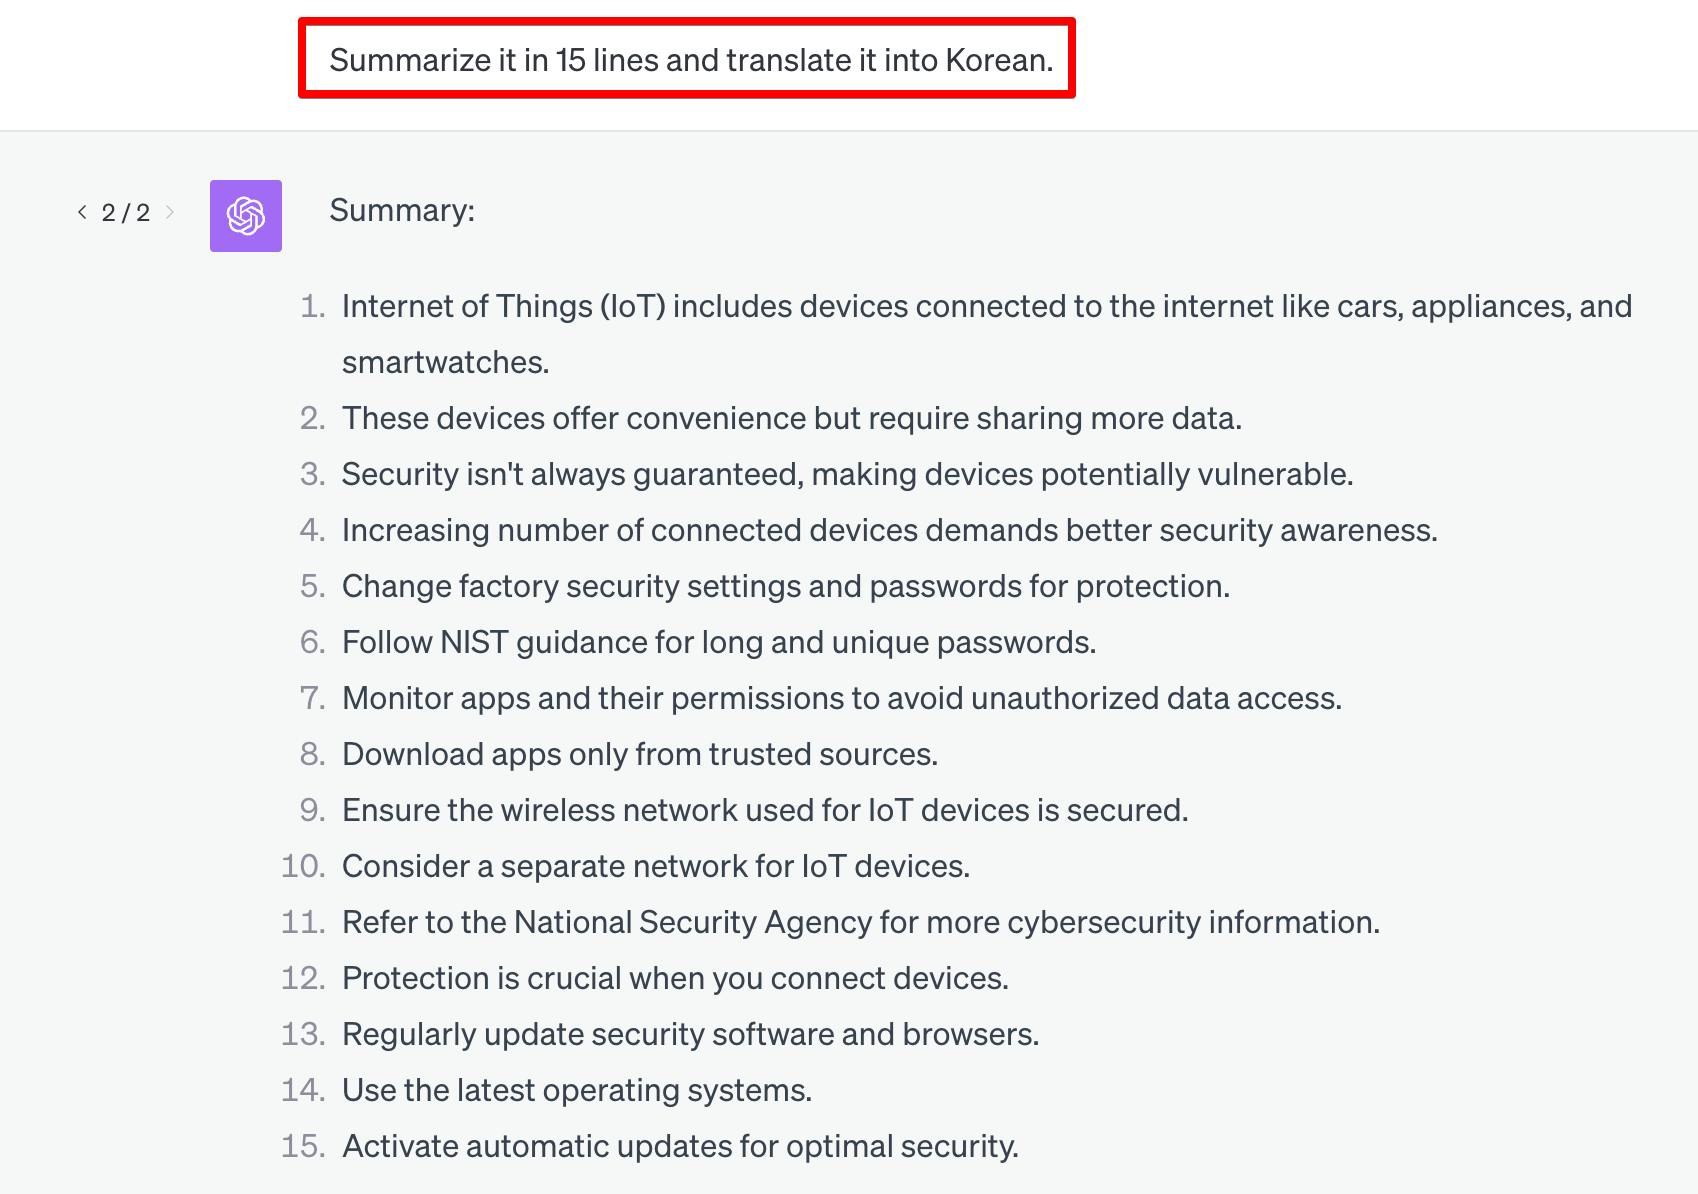This screenshot has height=1194, width=1698.
Task: Click the 2 / 2 response counter
Action: (126, 213)
